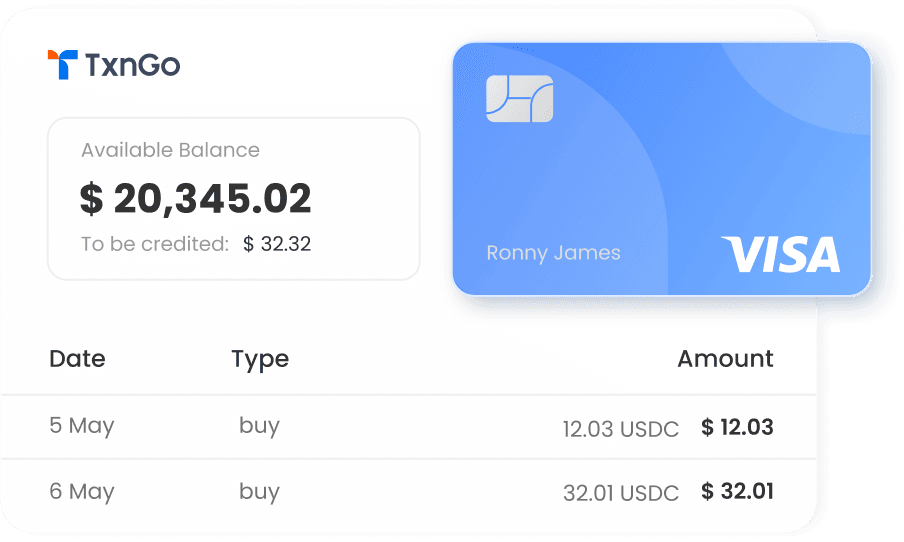Select the blue Visa card
The width and height of the screenshot is (904, 542).
tap(662, 169)
